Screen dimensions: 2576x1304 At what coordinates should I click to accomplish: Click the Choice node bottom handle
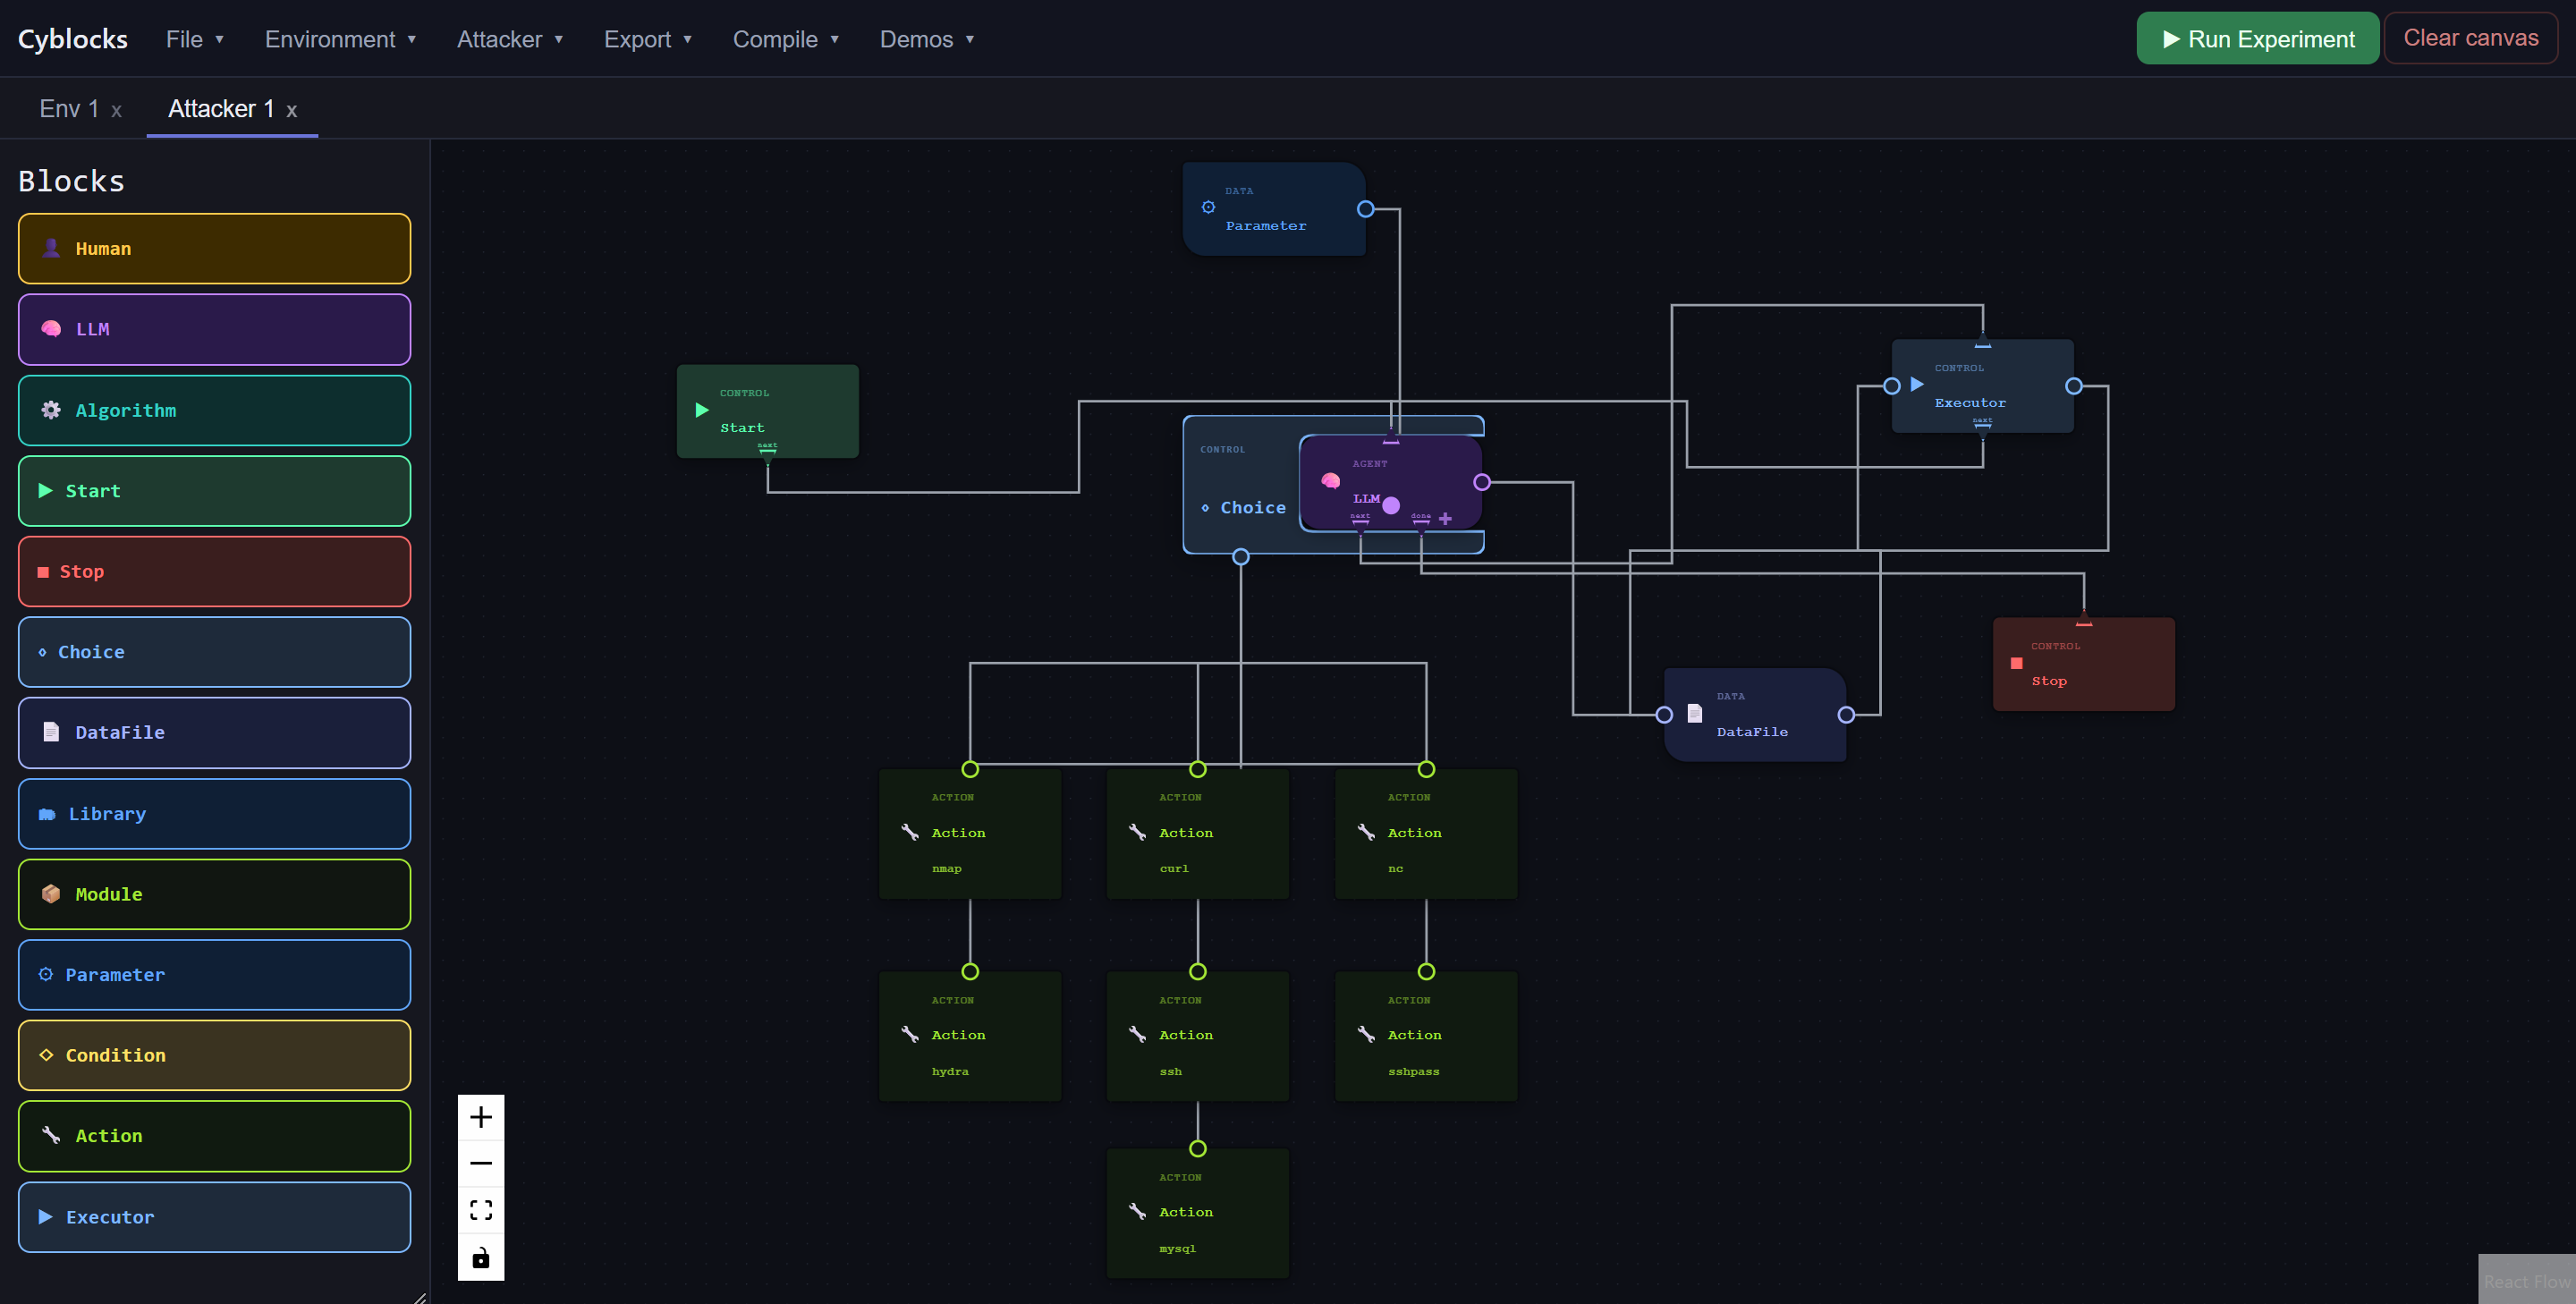1241,557
